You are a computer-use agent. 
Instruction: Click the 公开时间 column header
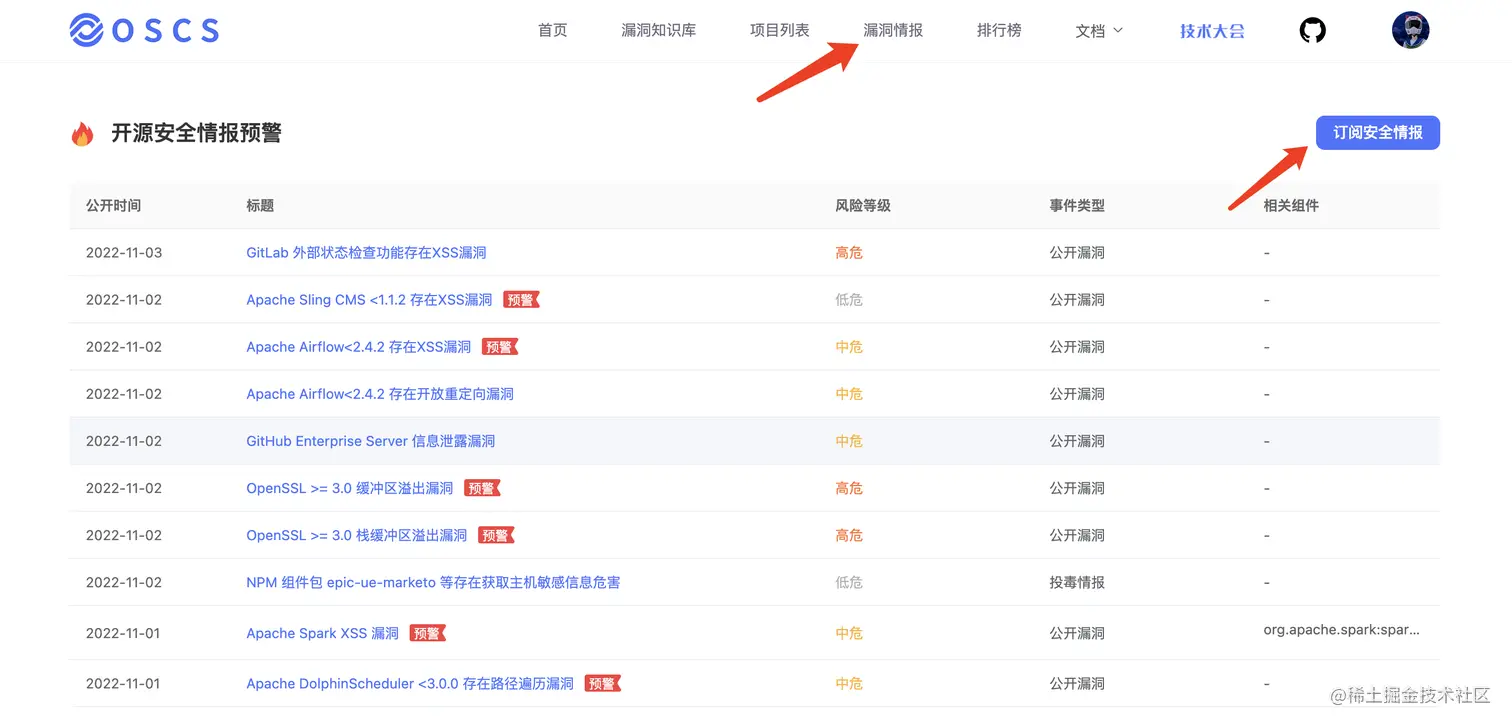pyautogui.click(x=113, y=205)
